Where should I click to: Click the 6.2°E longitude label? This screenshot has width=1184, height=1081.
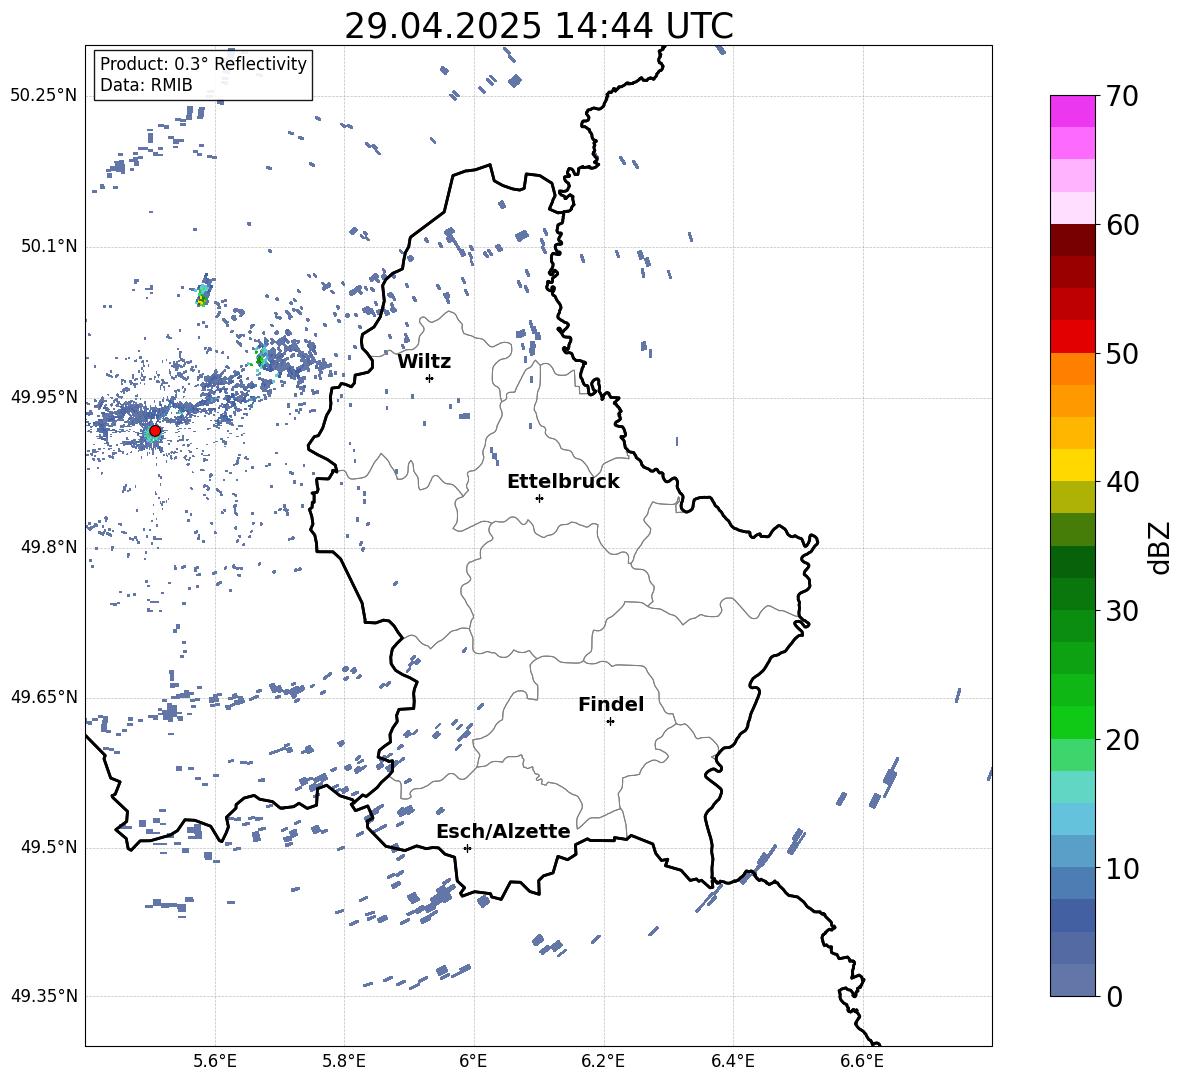(x=603, y=1061)
